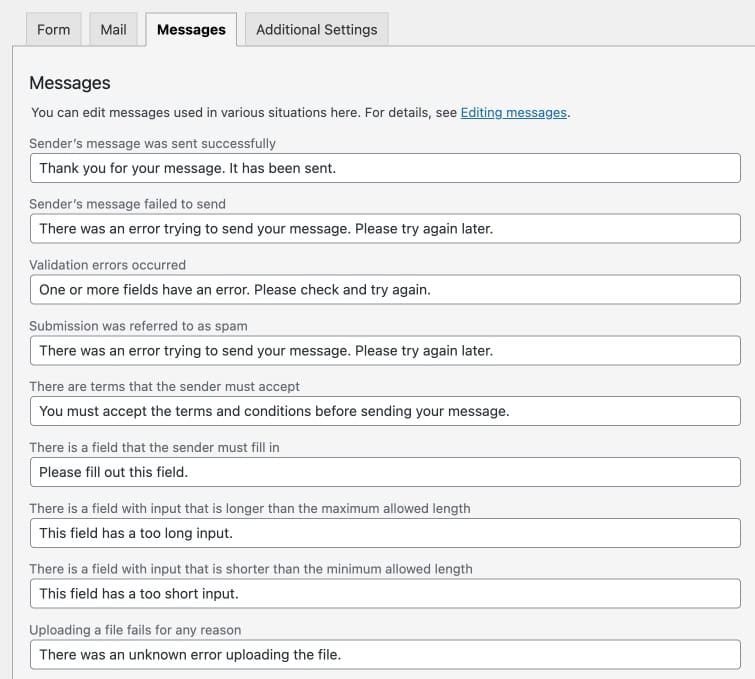Click label about longer than maximum allowed length
The image size is (755, 679).
click(250, 509)
